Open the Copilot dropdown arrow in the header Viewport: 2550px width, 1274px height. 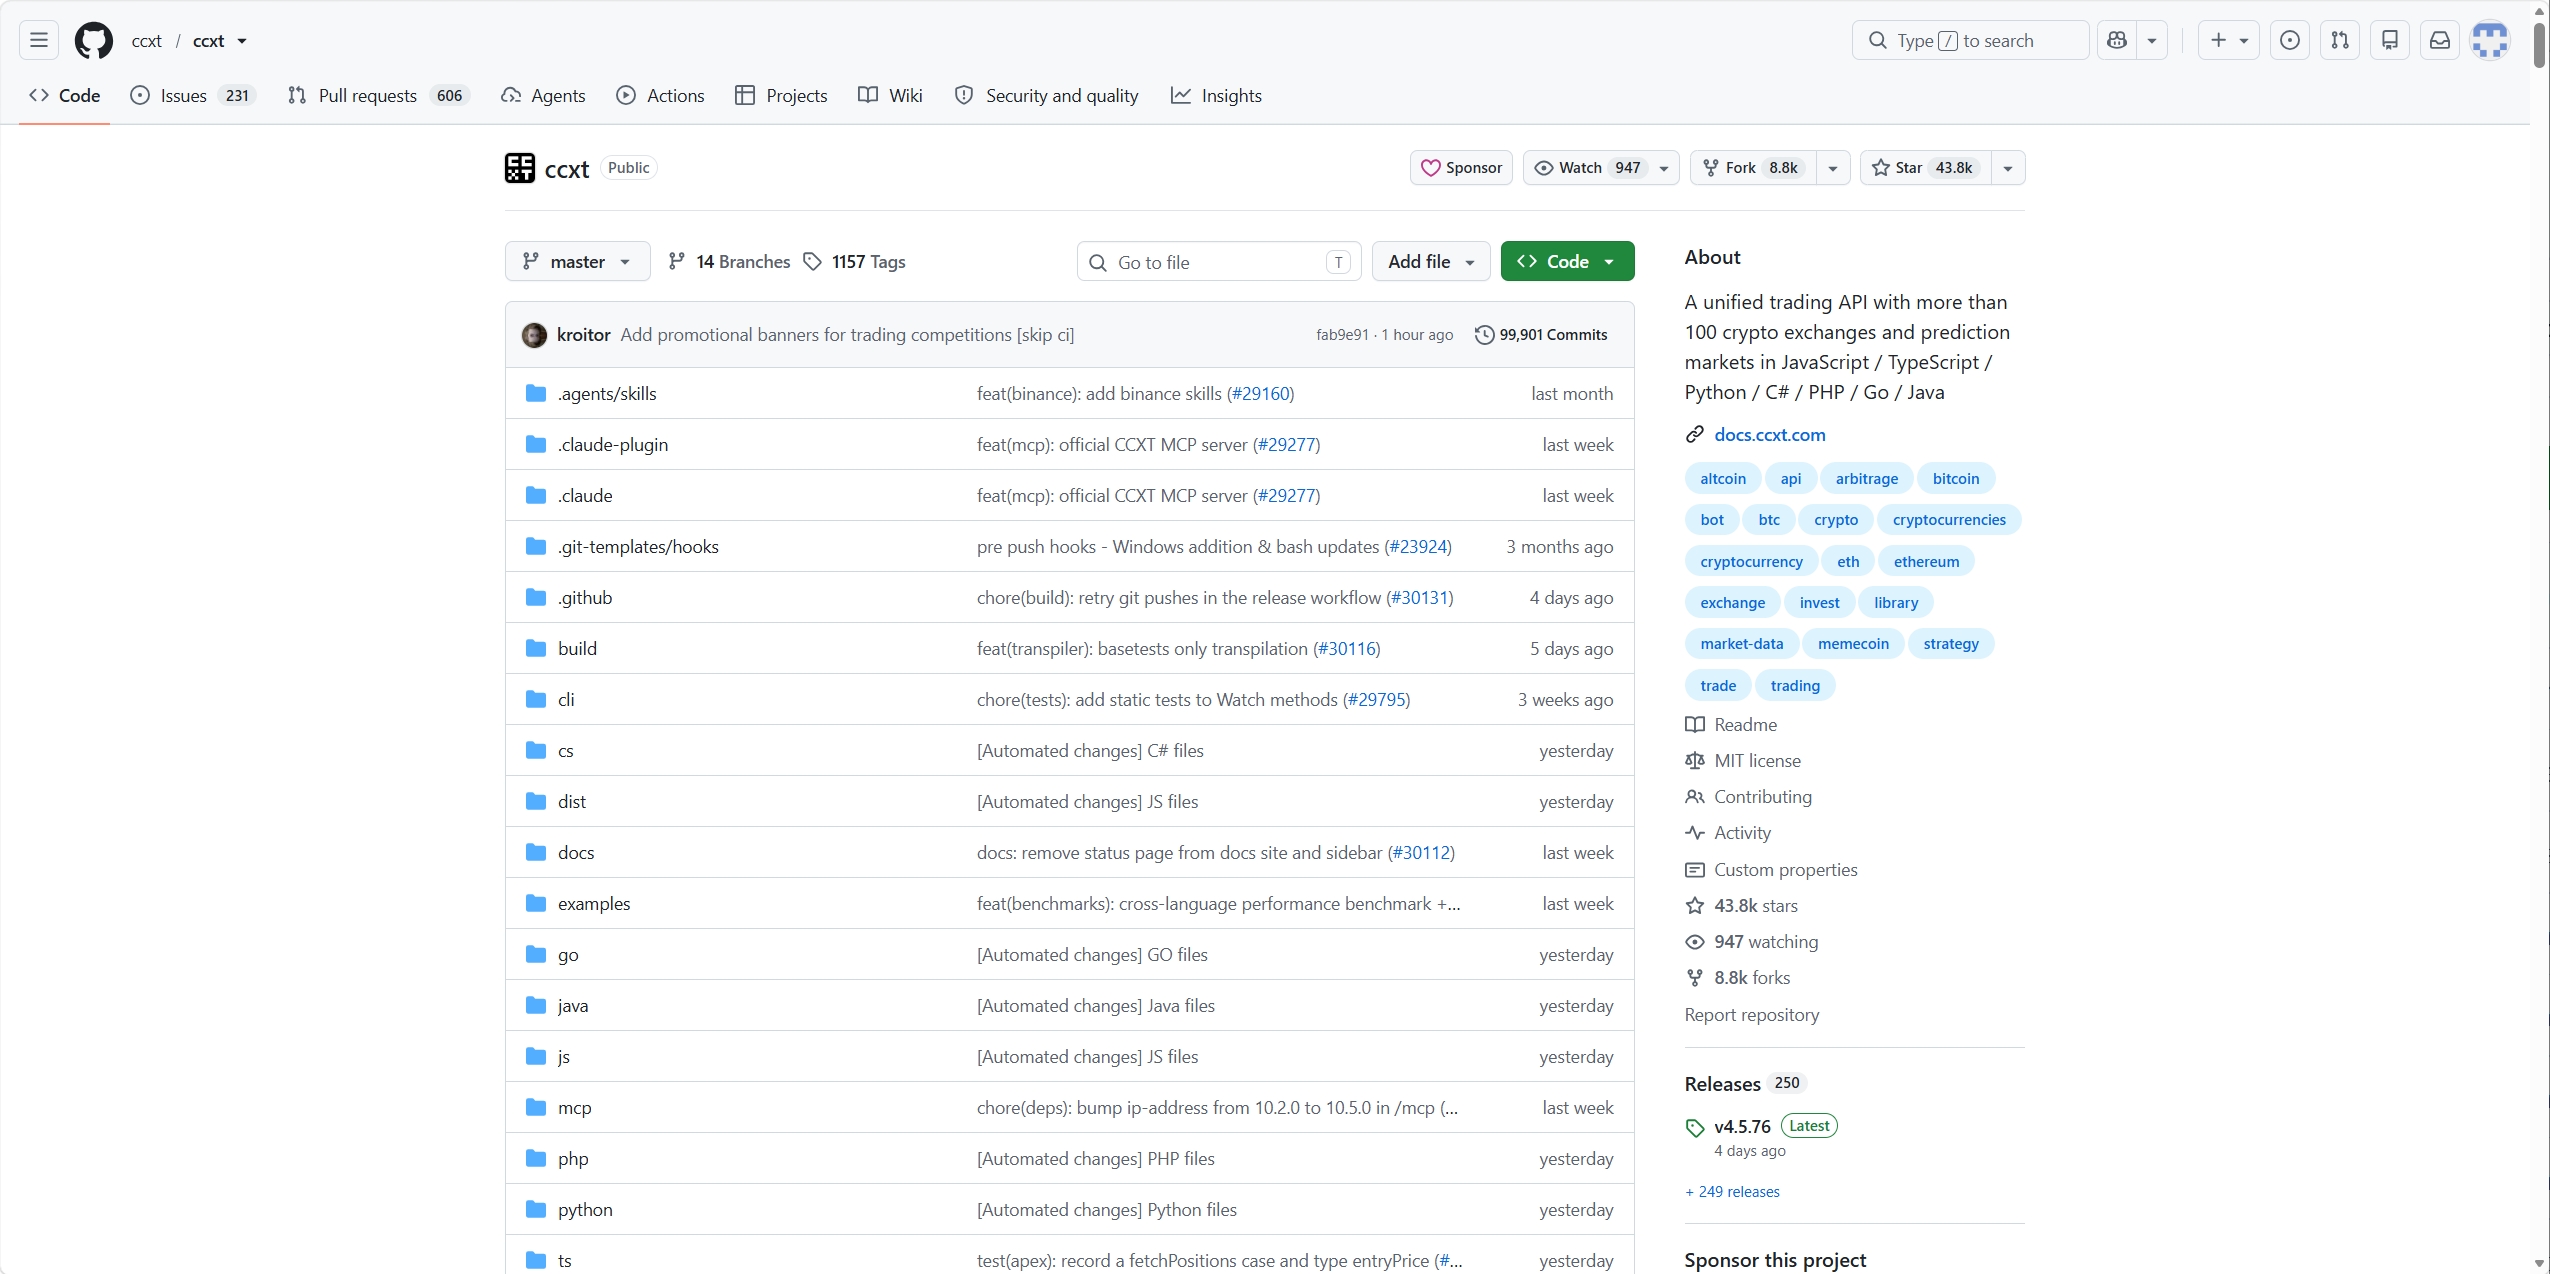(x=2152, y=40)
